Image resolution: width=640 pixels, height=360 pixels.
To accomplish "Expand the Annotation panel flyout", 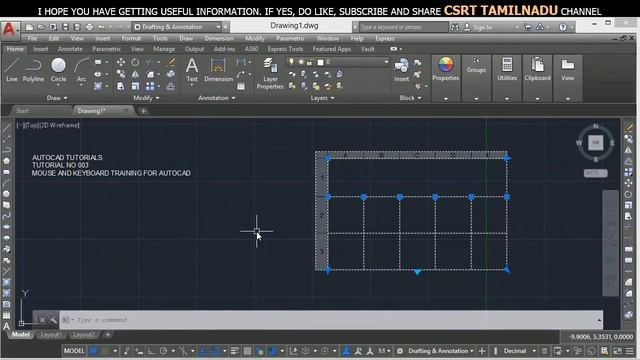I will pos(217,98).
